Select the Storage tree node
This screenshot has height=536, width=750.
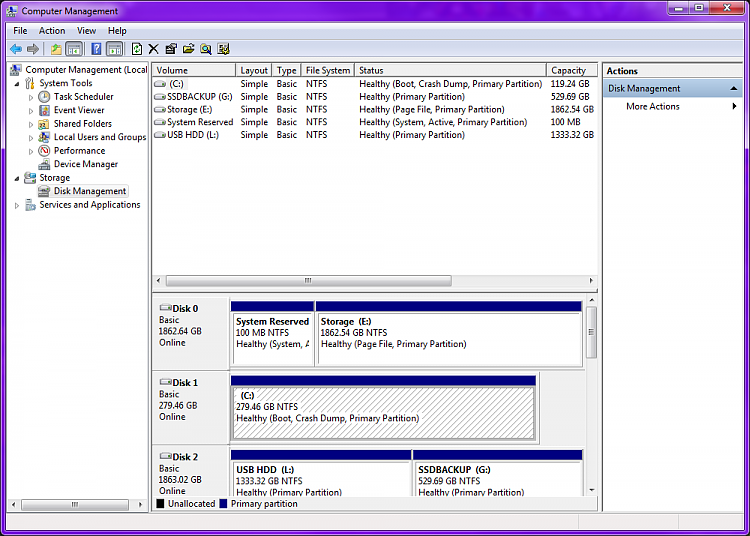click(55, 177)
